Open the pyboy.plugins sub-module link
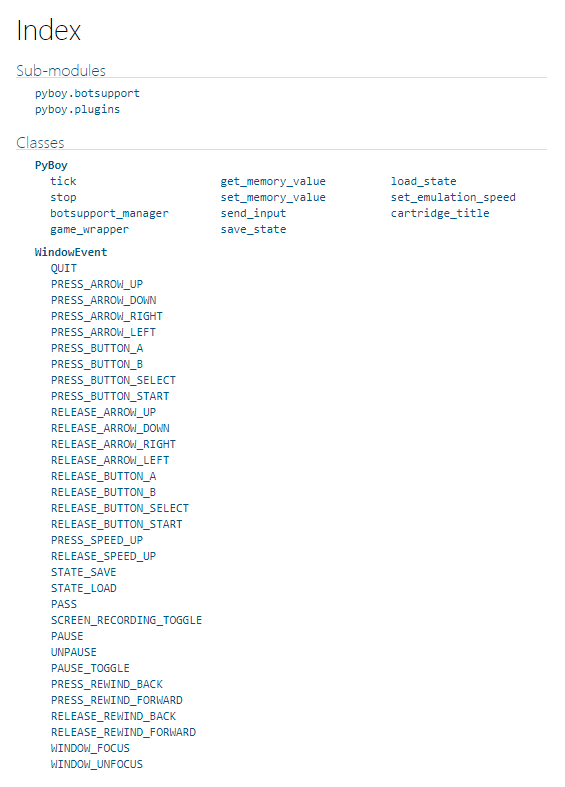 point(77,109)
